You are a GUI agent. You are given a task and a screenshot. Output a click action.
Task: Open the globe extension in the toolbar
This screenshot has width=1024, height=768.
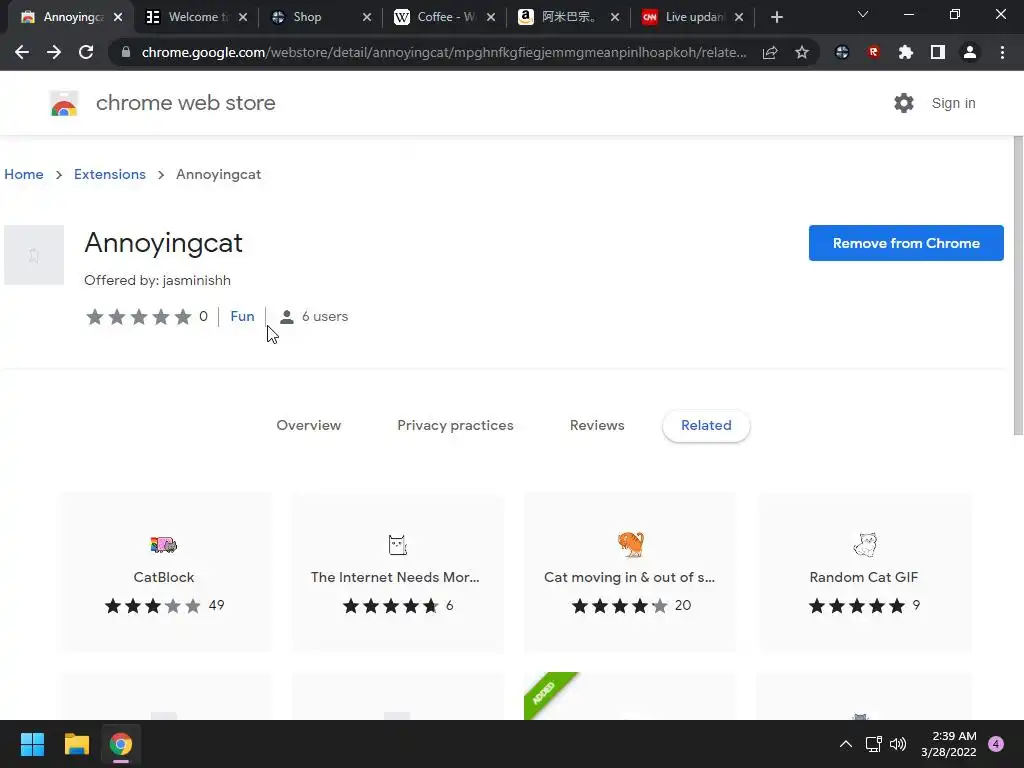(x=842, y=52)
